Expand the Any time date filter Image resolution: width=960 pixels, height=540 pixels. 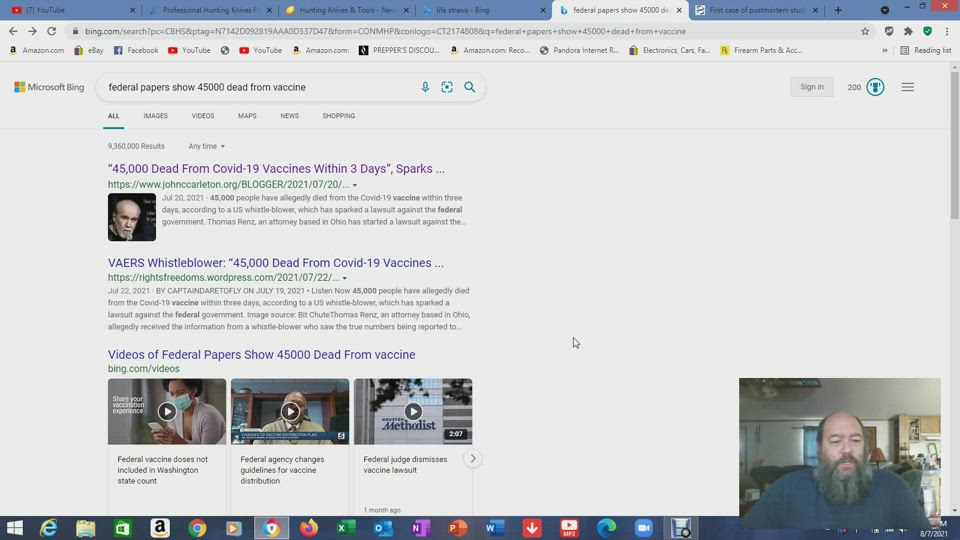(206, 146)
